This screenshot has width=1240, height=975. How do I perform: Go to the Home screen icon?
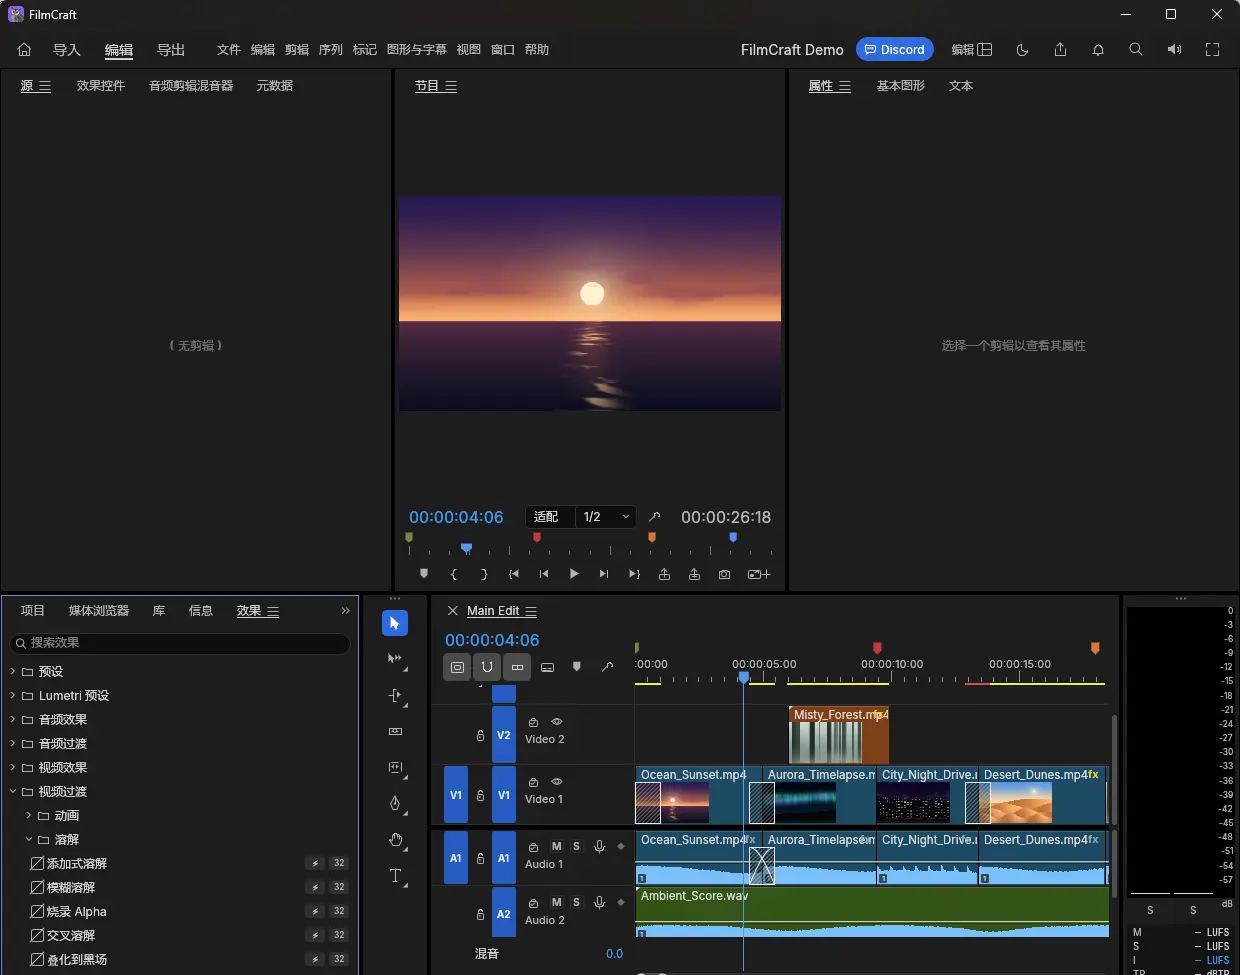[x=25, y=49]
